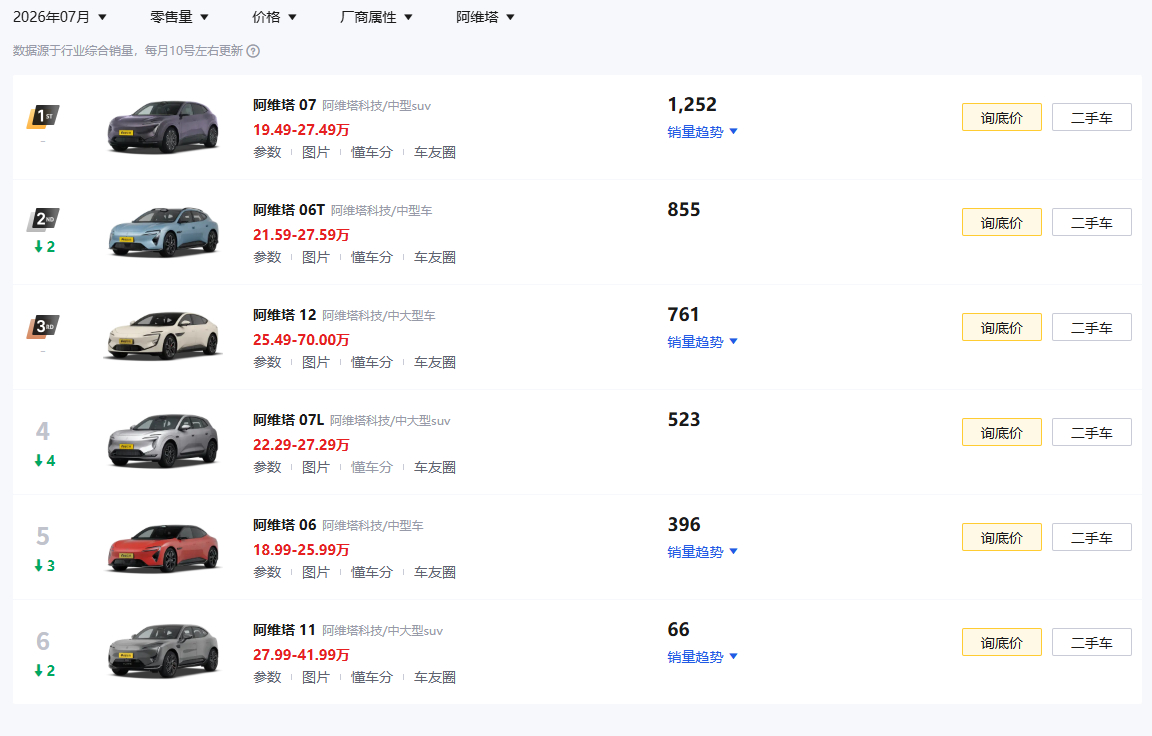Expand 销量趋势 for 阿维塔 06
Image resolution: width=1152 pixels, height=736 pixels.
(702, 552)
